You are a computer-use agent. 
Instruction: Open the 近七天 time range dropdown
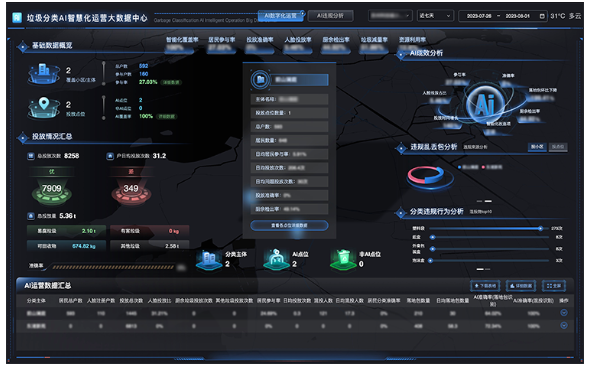[435, 16]
